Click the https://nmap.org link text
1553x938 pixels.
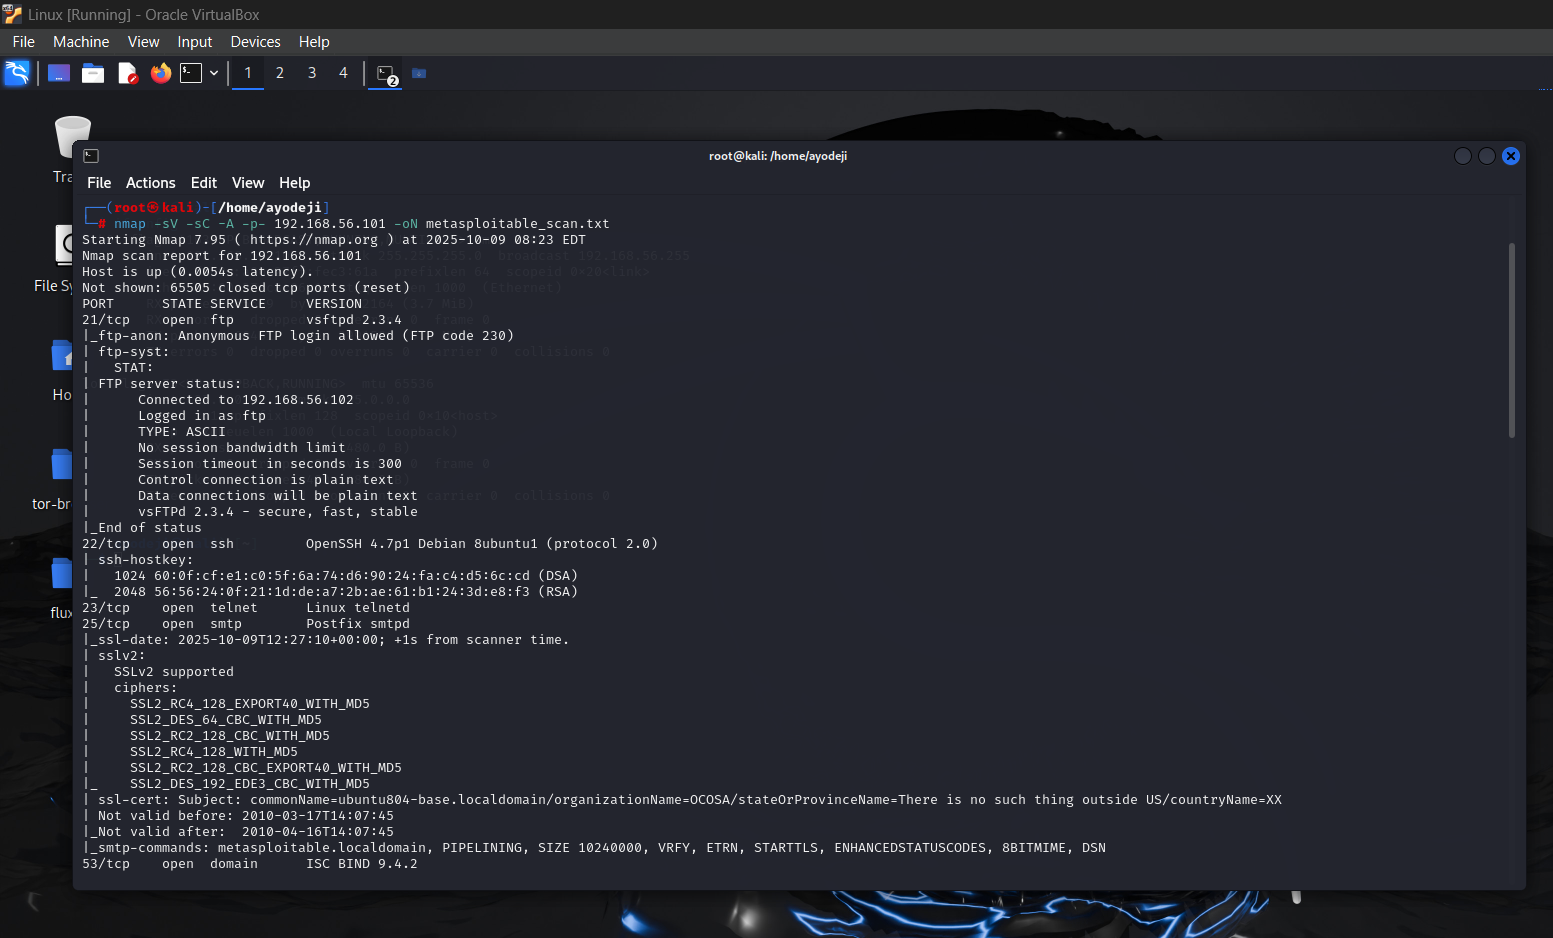tap(314, 240)
